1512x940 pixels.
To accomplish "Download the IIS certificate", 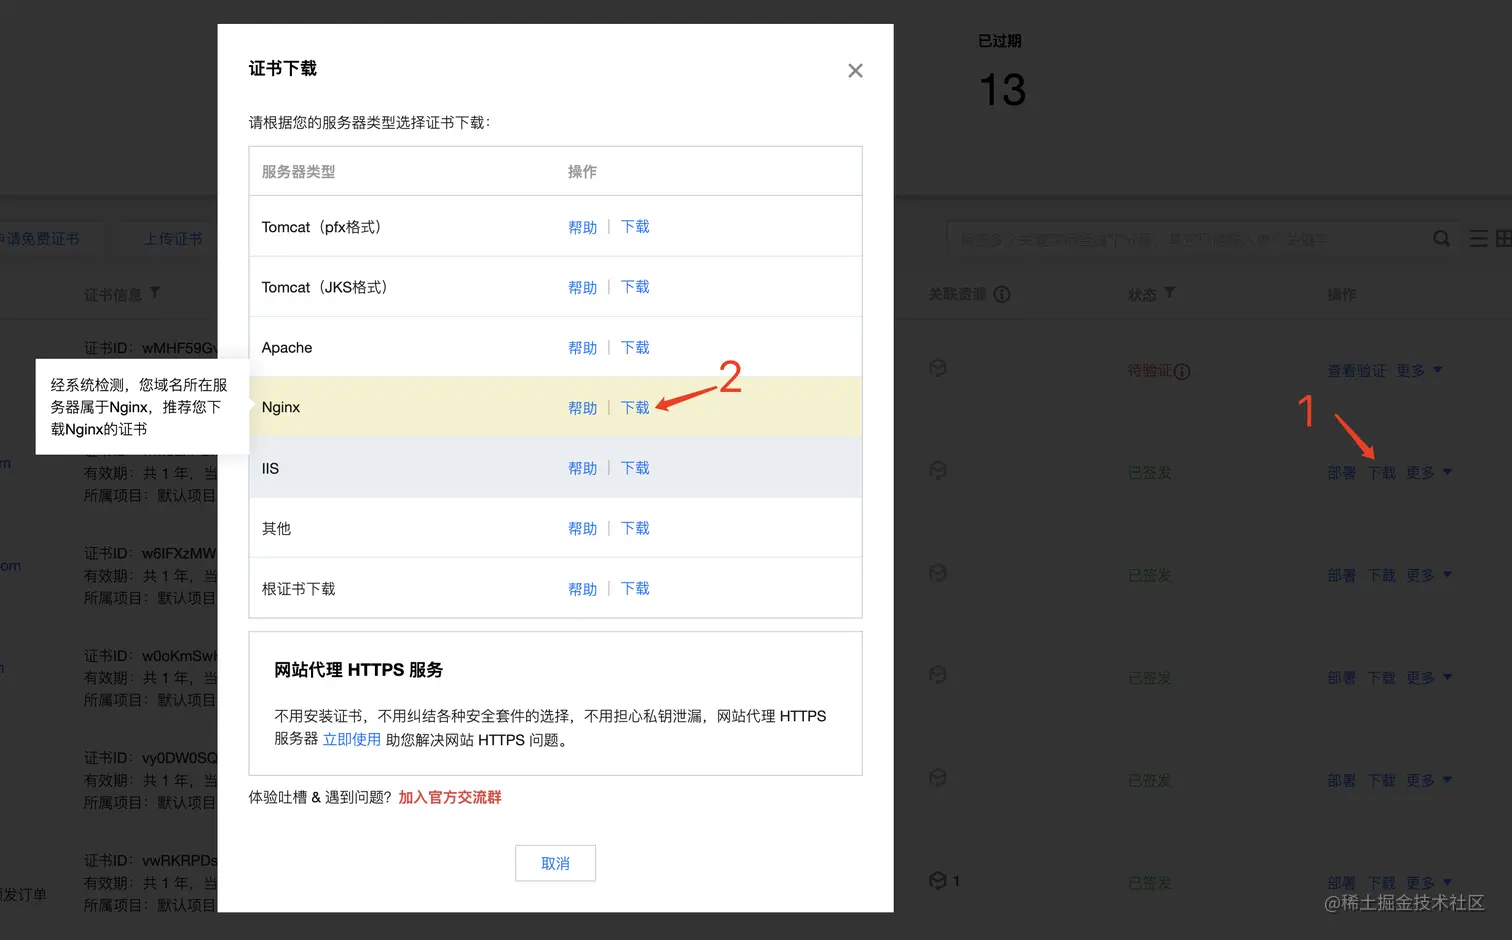I will click(635, 468).
